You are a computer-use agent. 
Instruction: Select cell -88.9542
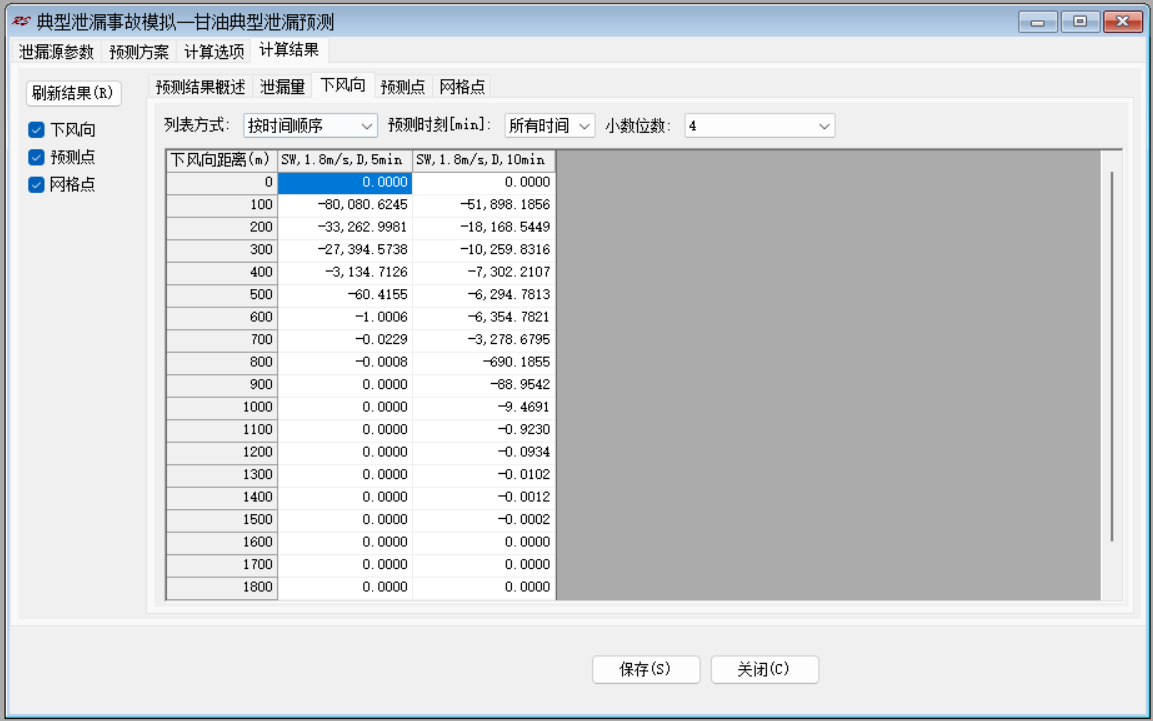point(484,384)
